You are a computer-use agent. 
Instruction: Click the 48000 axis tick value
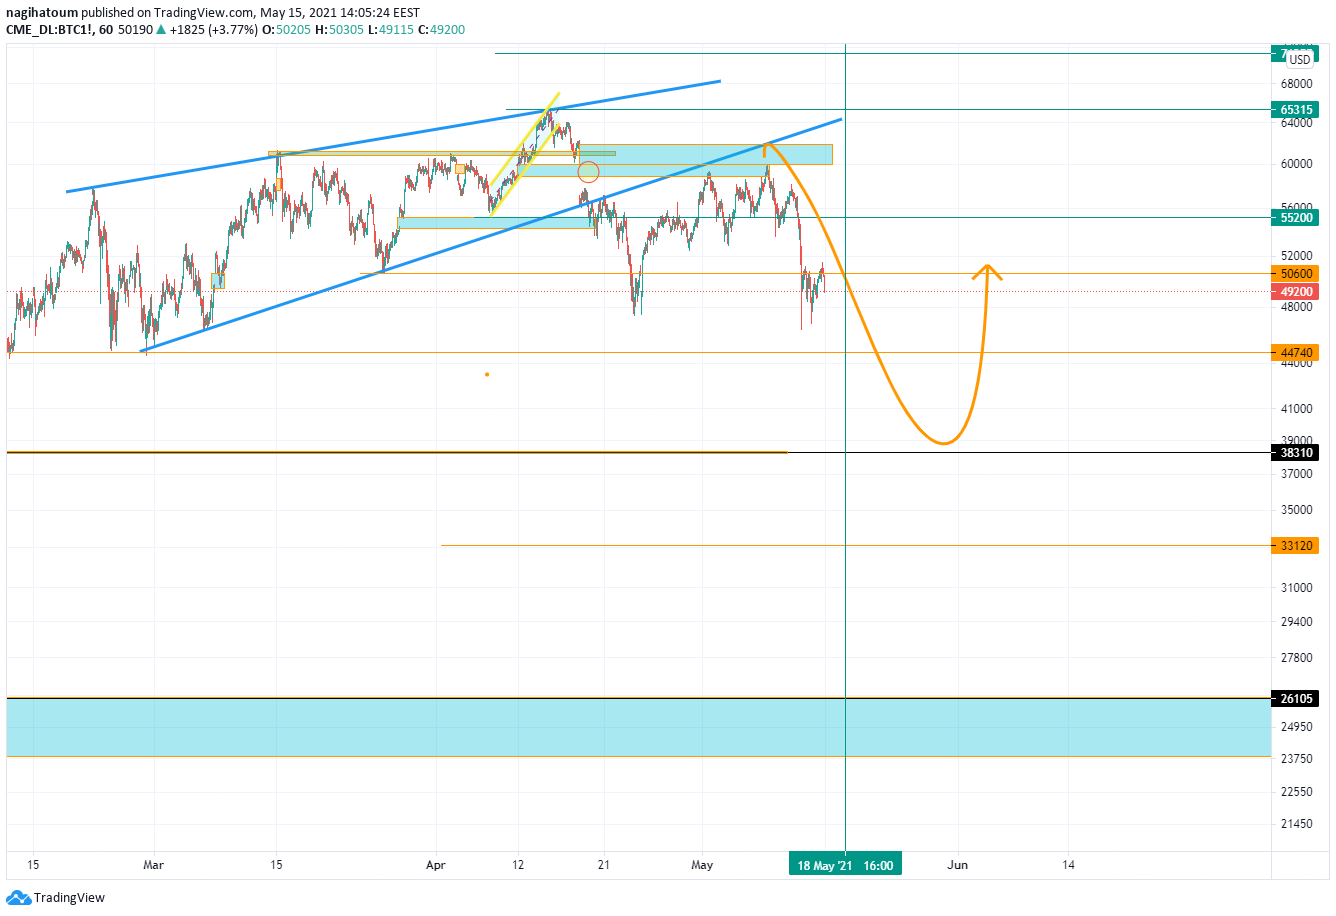coord(1297,307)
